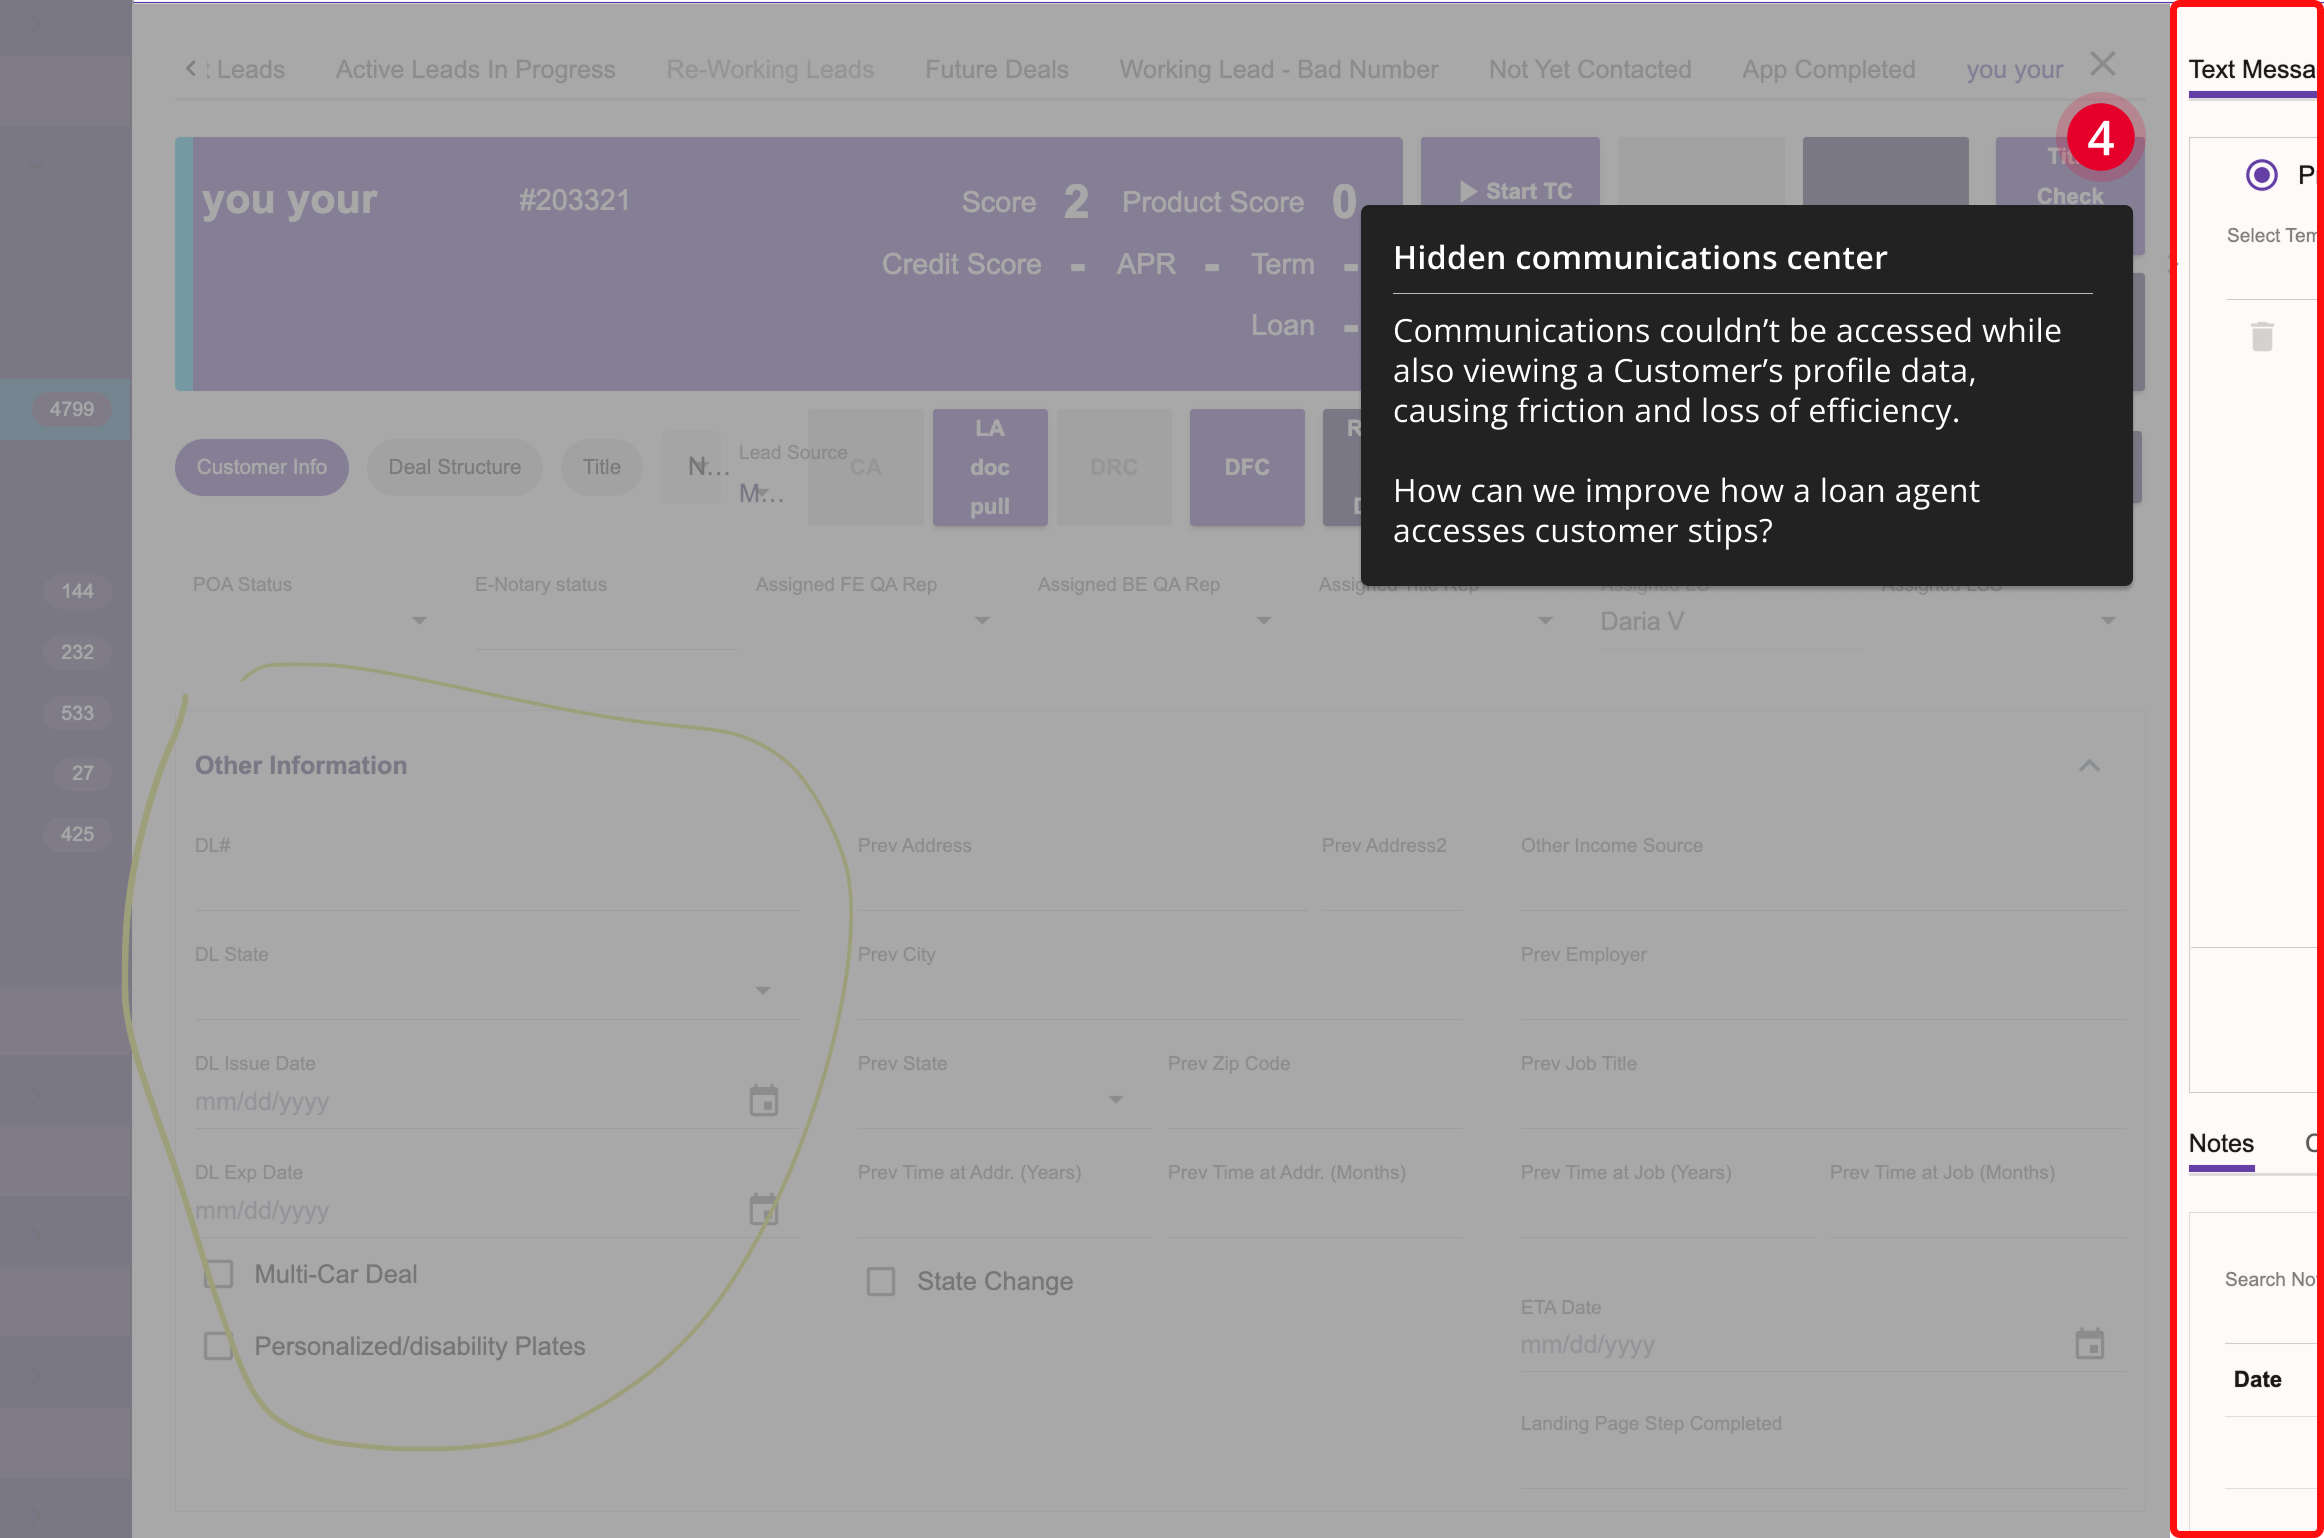Click lead number #203321

[574, 200]
